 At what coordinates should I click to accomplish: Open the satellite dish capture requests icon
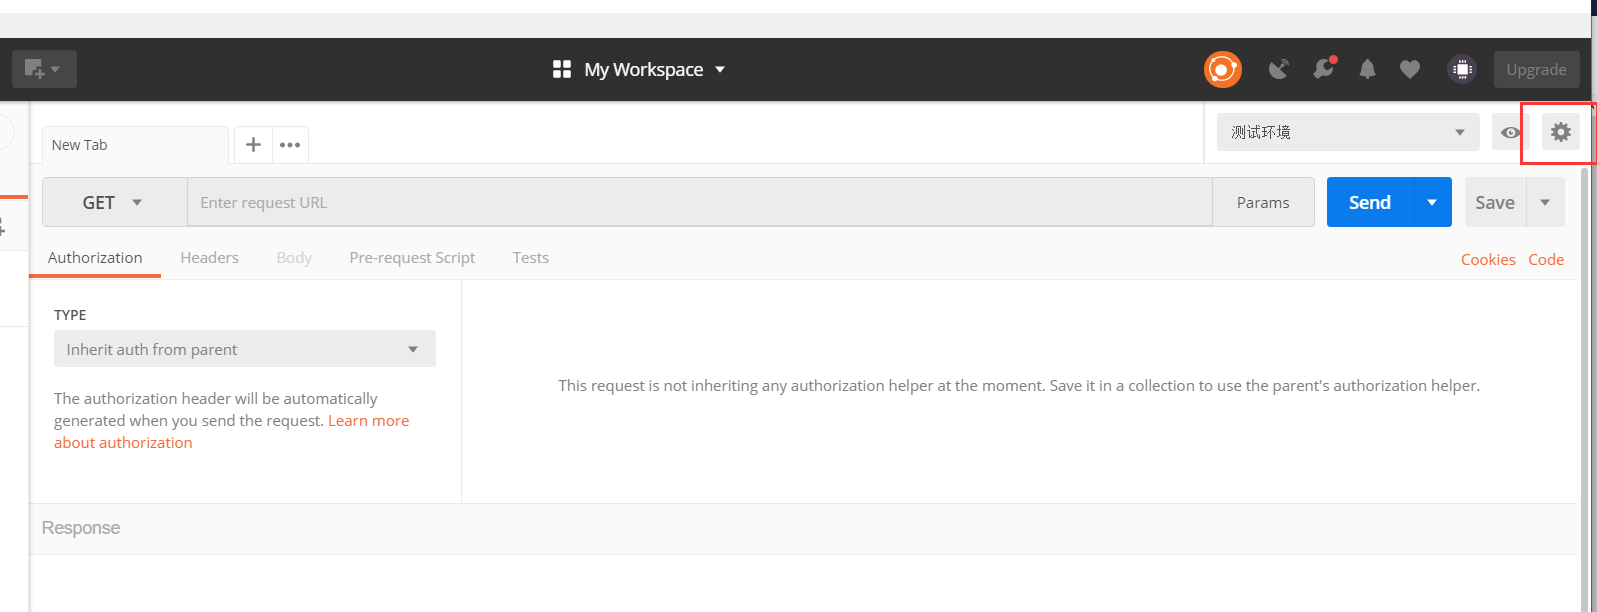click(1278, 69)
